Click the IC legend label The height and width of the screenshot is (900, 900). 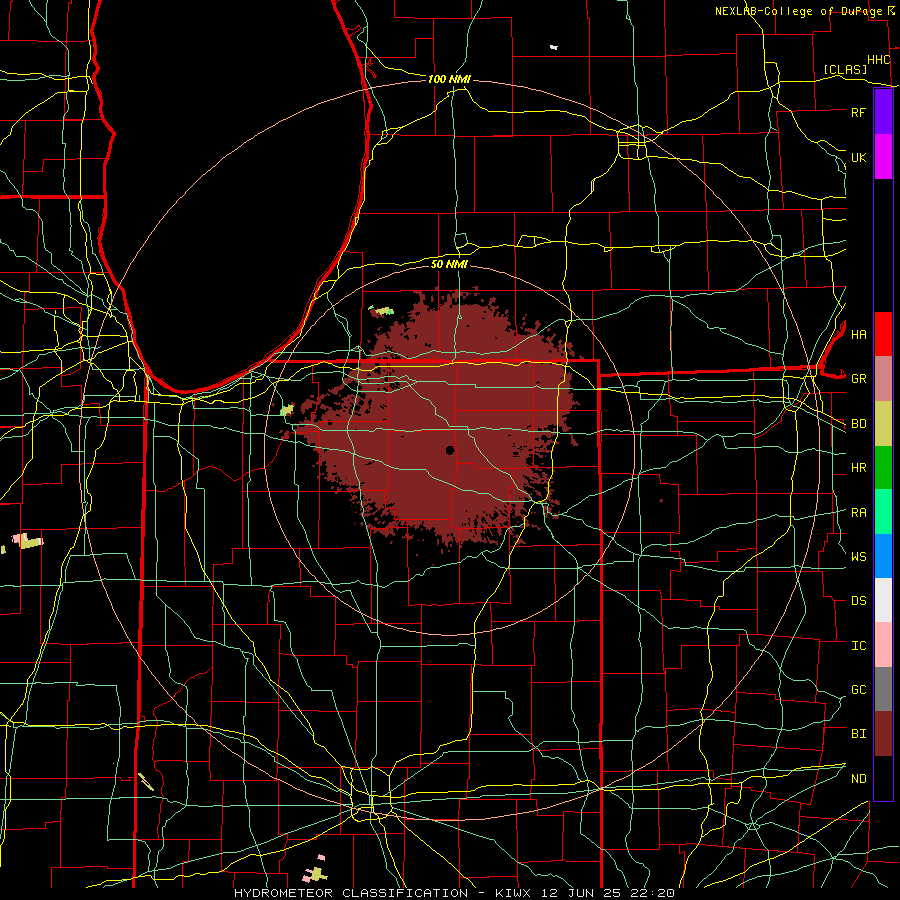(x=858, y=646)
